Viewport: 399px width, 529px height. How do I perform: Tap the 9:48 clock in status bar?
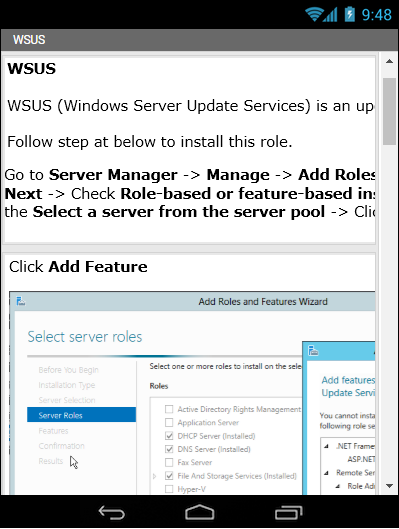[377, 15]
